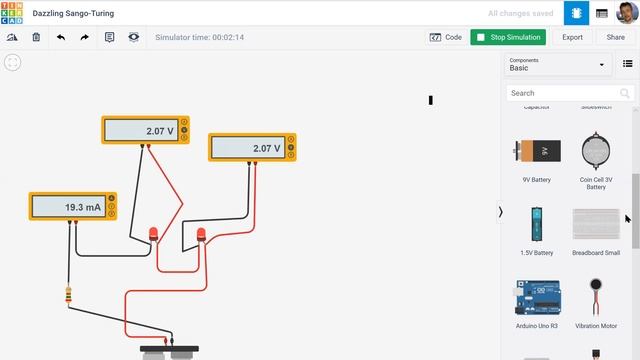Open the Tinkercad logo home link
This screenshot has width=640, height=360.
click(12, 13)
